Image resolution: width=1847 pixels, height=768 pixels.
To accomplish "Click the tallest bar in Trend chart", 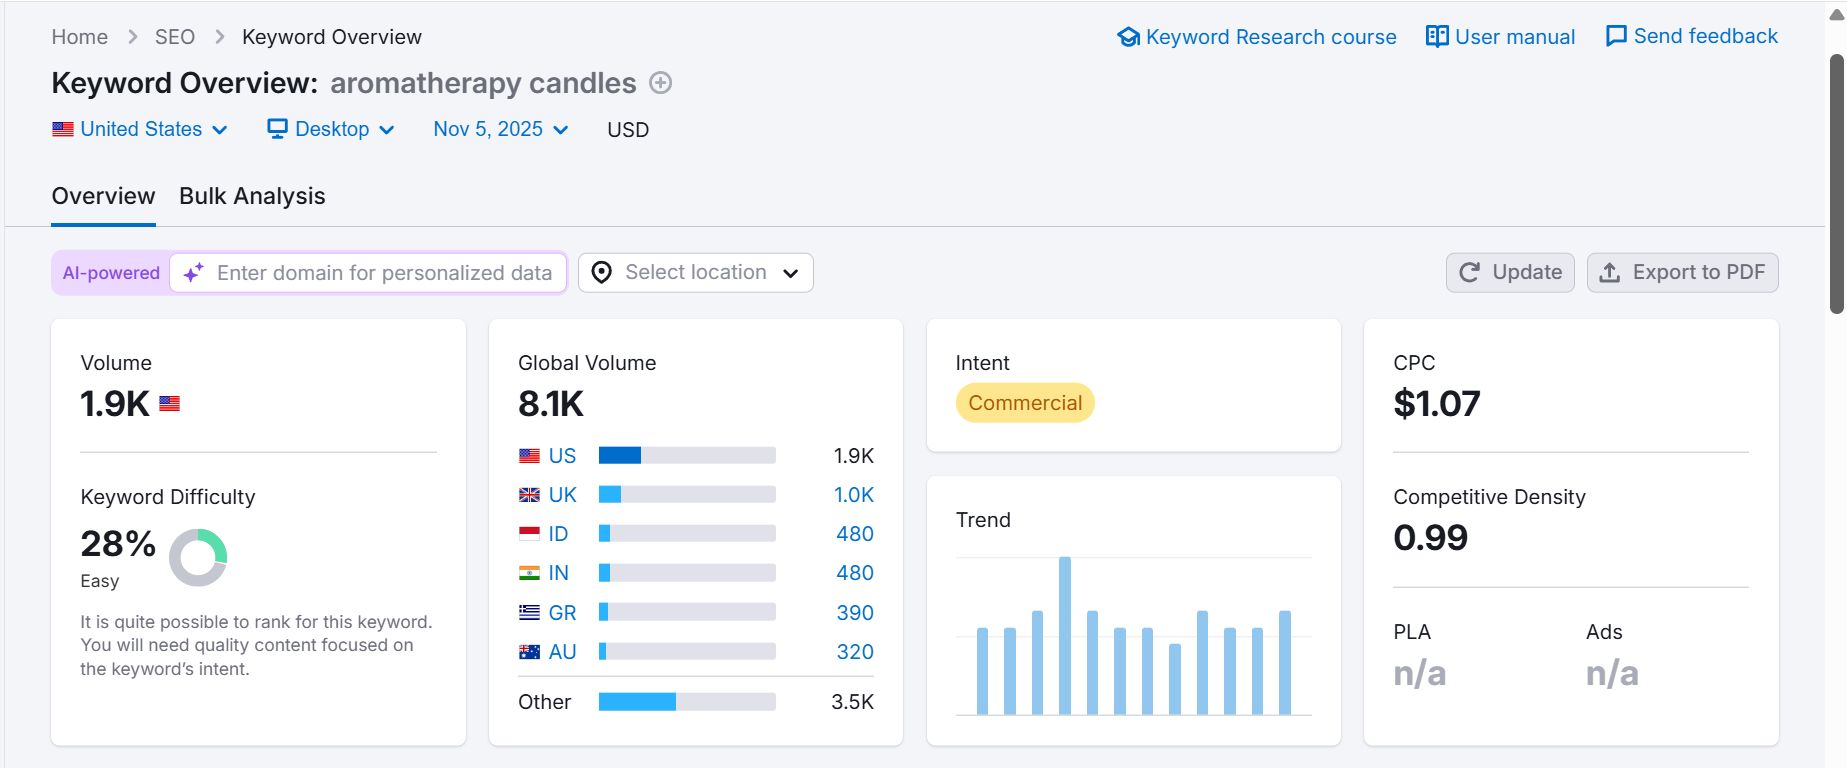I will pyautogui.click(x=1065, y=636).
